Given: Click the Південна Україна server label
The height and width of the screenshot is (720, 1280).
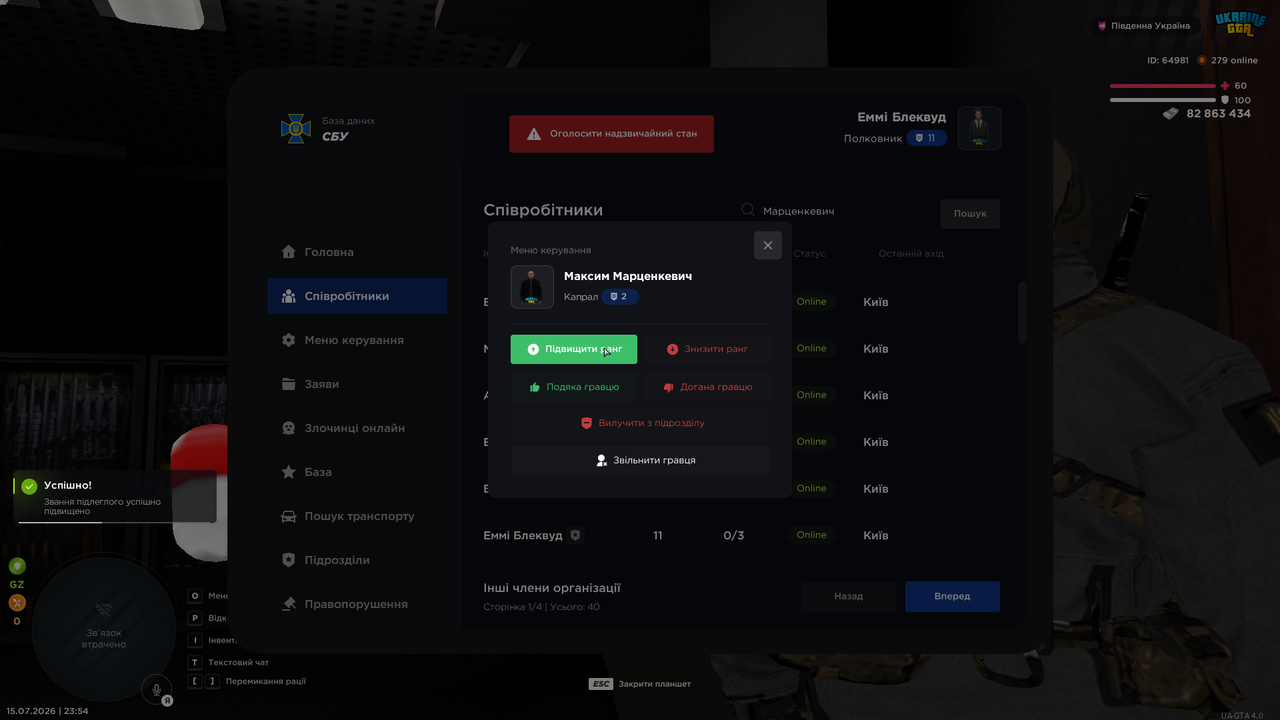Looking at the screenshot, I should point(1151,26).
